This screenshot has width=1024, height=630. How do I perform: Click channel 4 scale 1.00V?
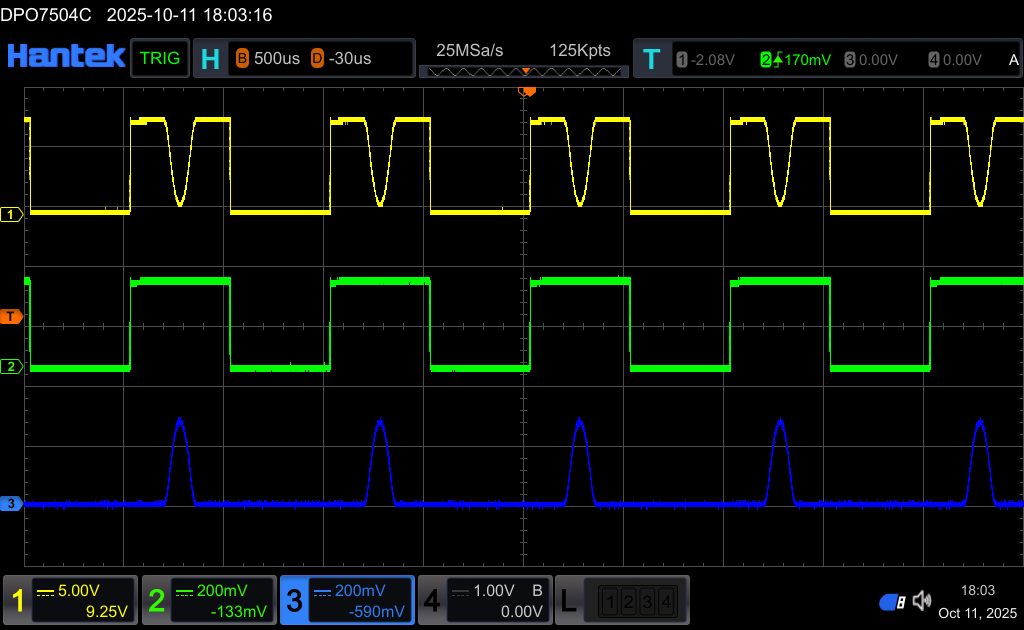[x=494, y=591]
